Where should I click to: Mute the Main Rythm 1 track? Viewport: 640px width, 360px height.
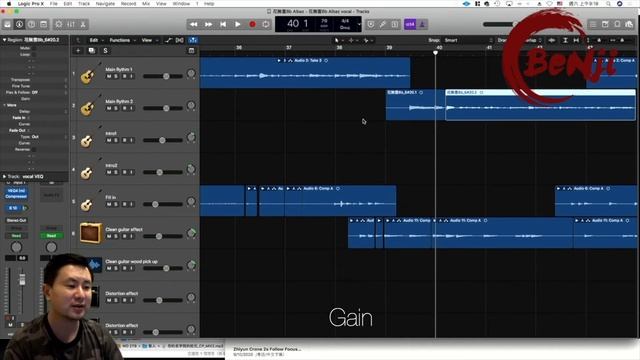point(109,76)
